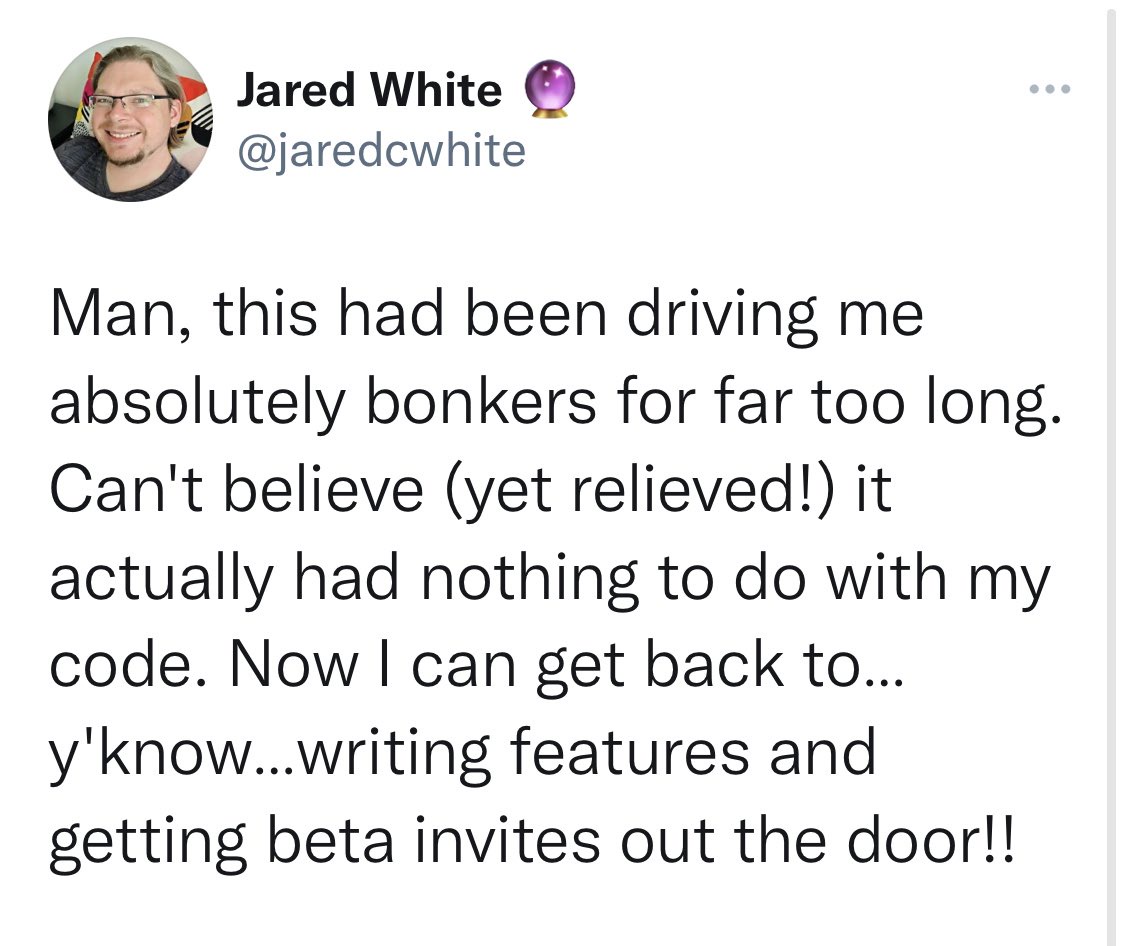Click the word "actually" in the tweet
The width and height of the screenshot is (1125, 946).
click(161, 580)
